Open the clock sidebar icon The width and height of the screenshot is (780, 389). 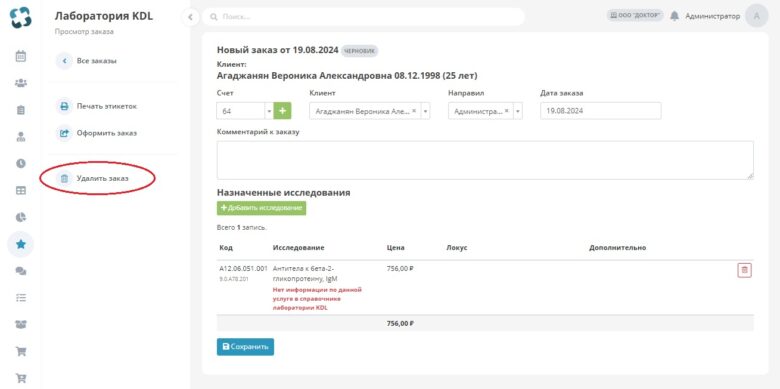pos(20,163)
